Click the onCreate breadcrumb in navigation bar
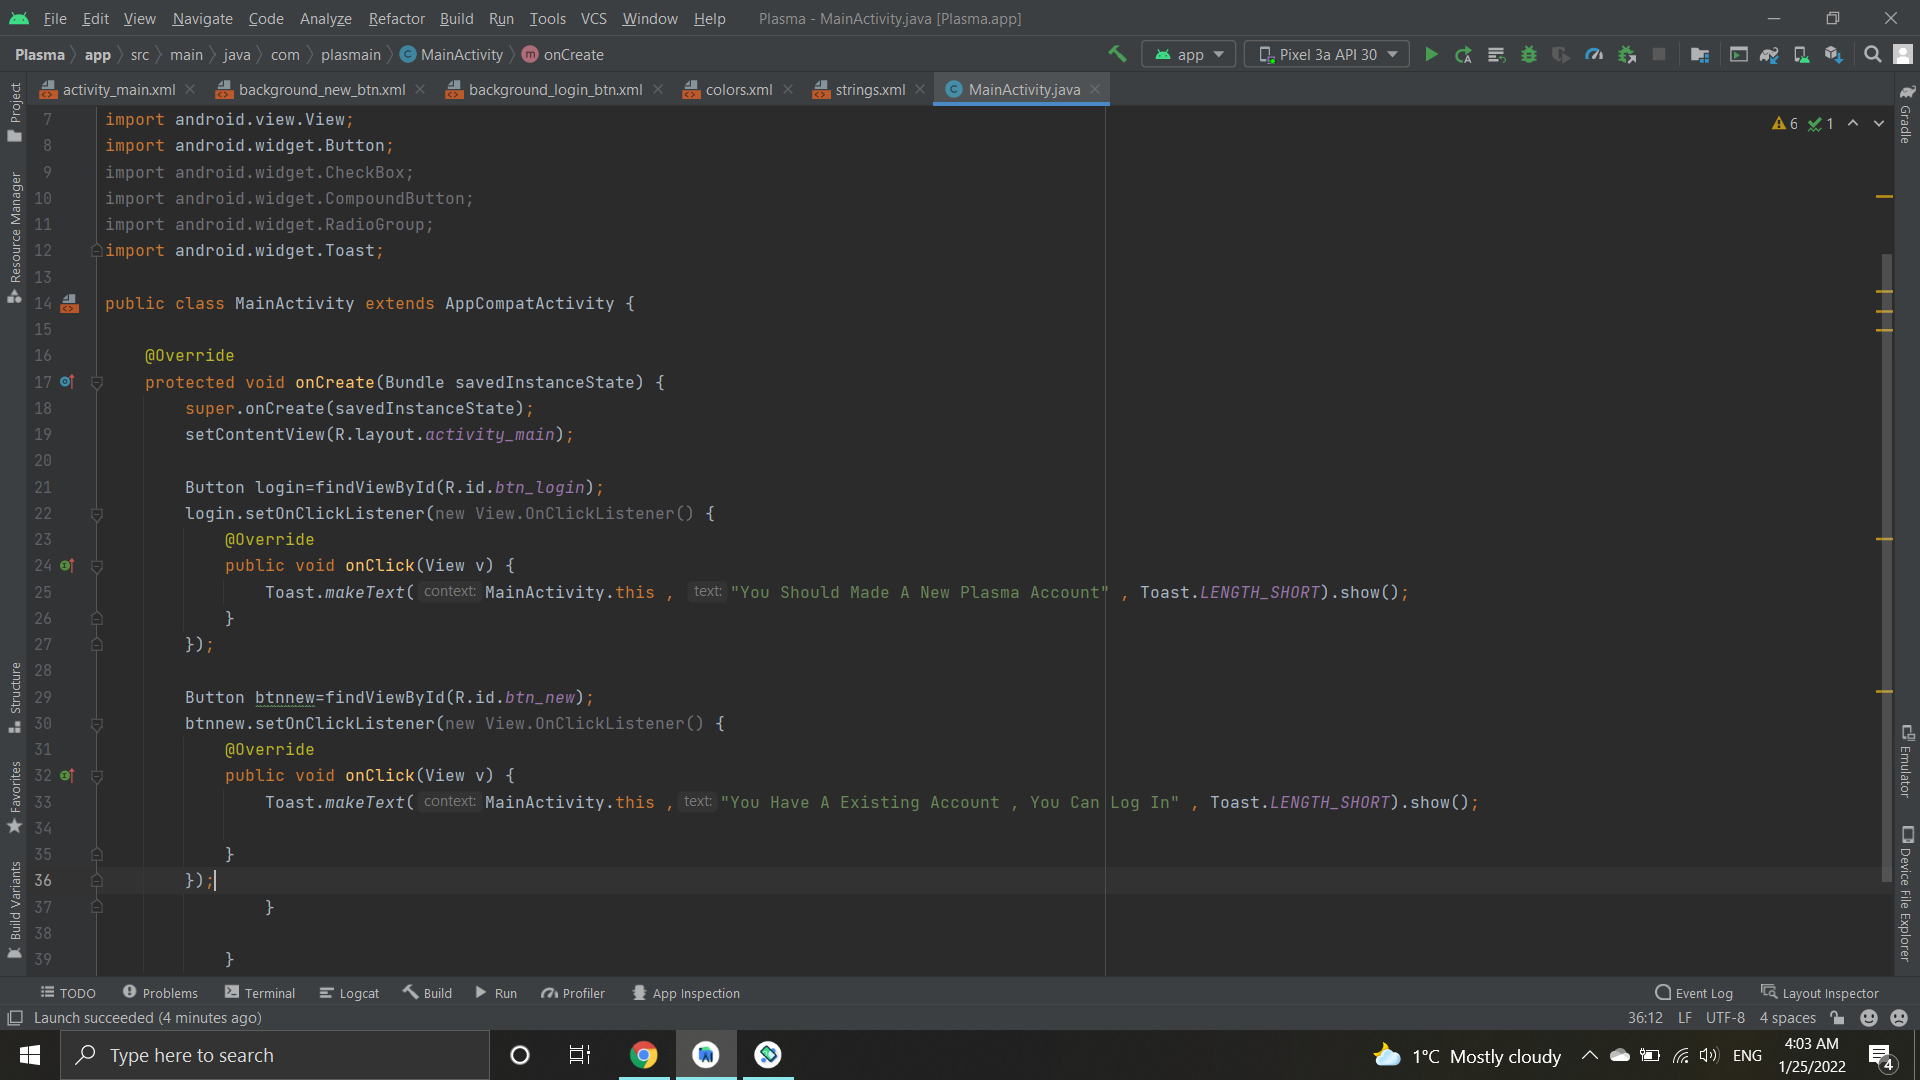The height and width of the screenshot is (1080, 1920). 564,54
